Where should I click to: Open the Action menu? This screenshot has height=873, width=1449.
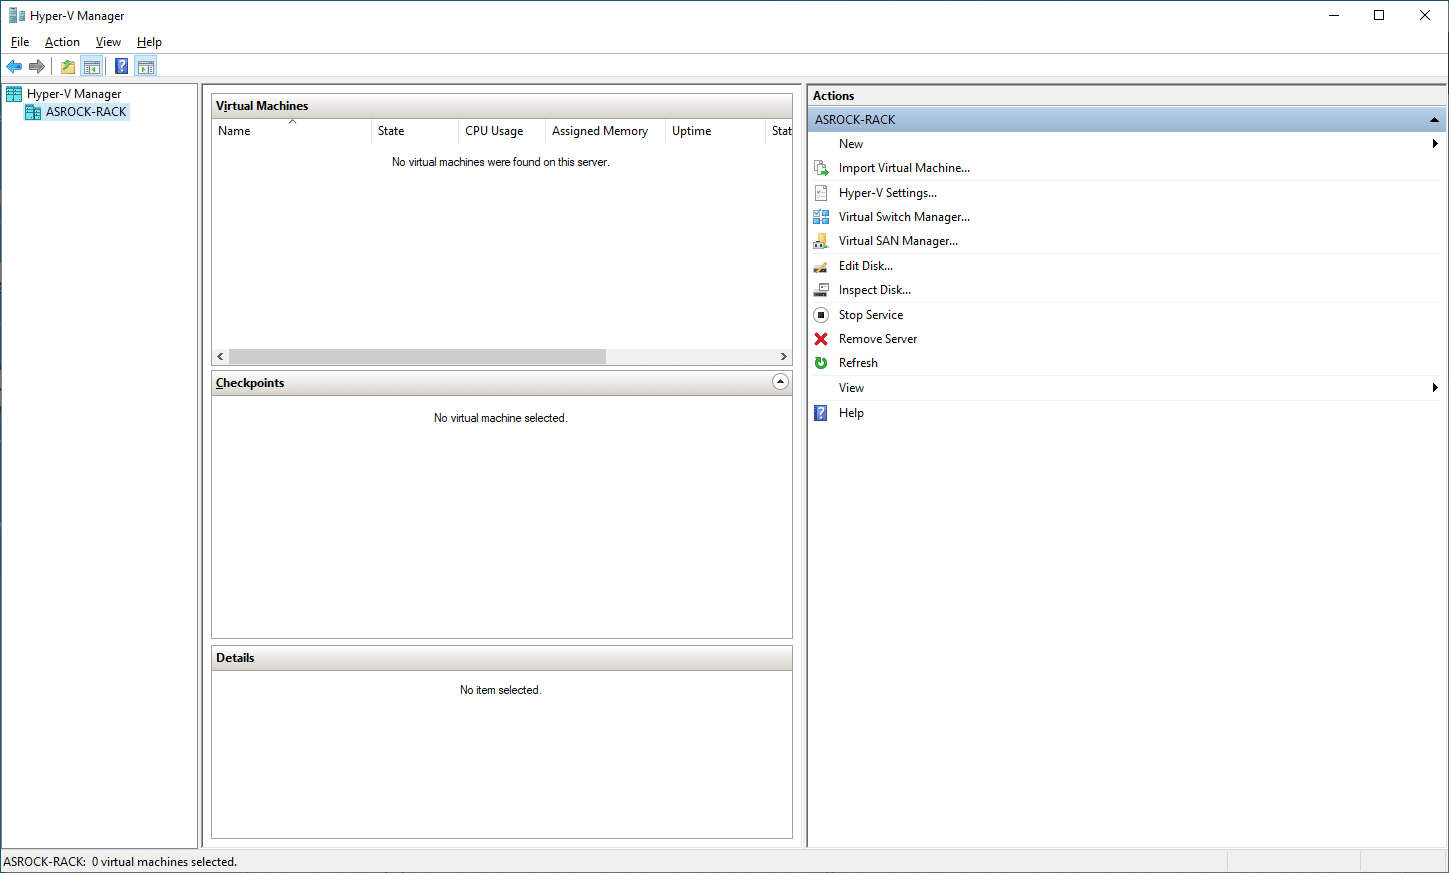click(x=62, y=42)
